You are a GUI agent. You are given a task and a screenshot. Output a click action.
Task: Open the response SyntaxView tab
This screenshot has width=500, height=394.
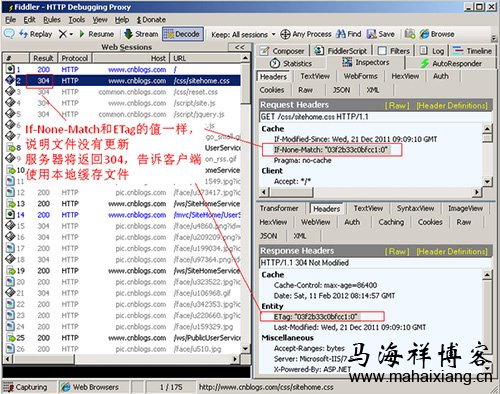tap(415, 208)
